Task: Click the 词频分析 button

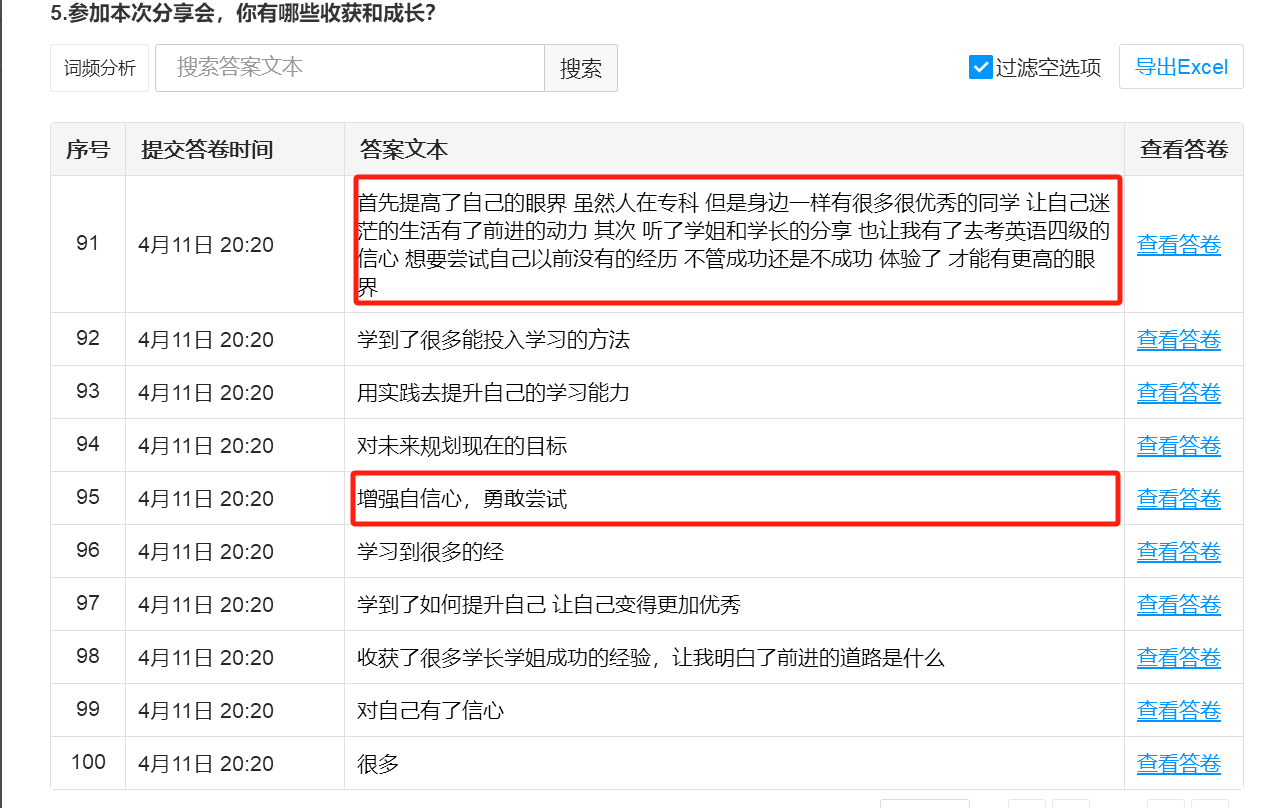Action: (100, 68)
